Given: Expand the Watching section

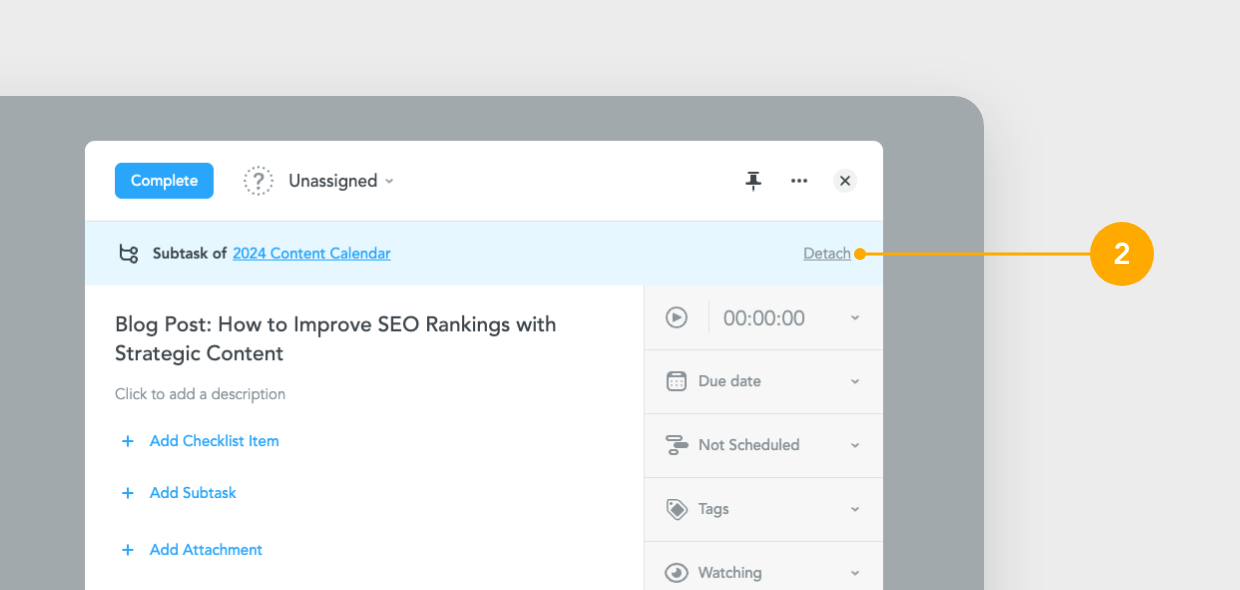Looking at the screenshot, I should (x=855, y=572).
